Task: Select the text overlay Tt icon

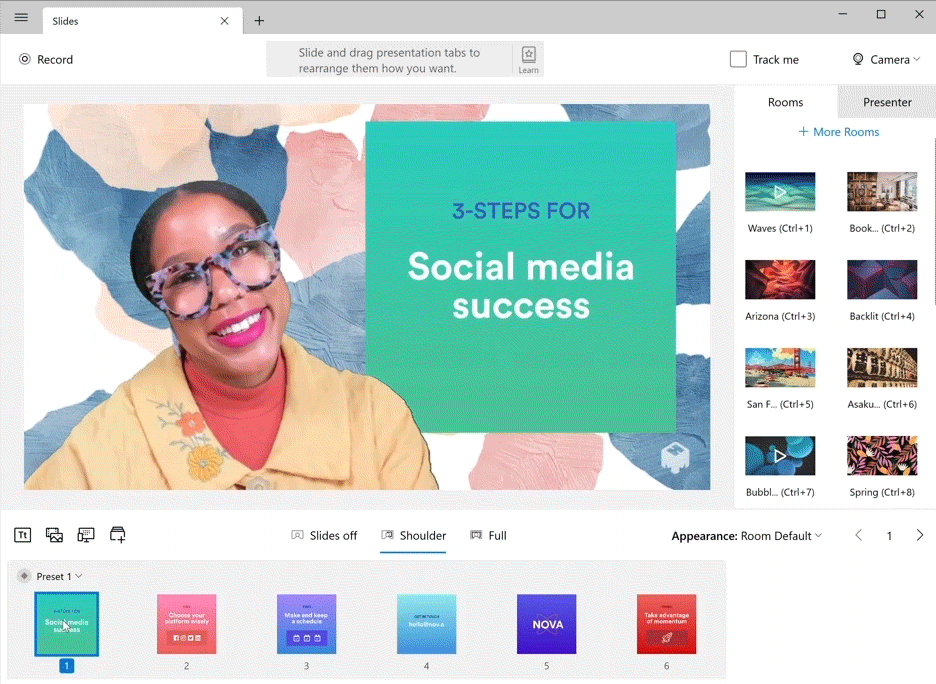Action: (23, 535)
